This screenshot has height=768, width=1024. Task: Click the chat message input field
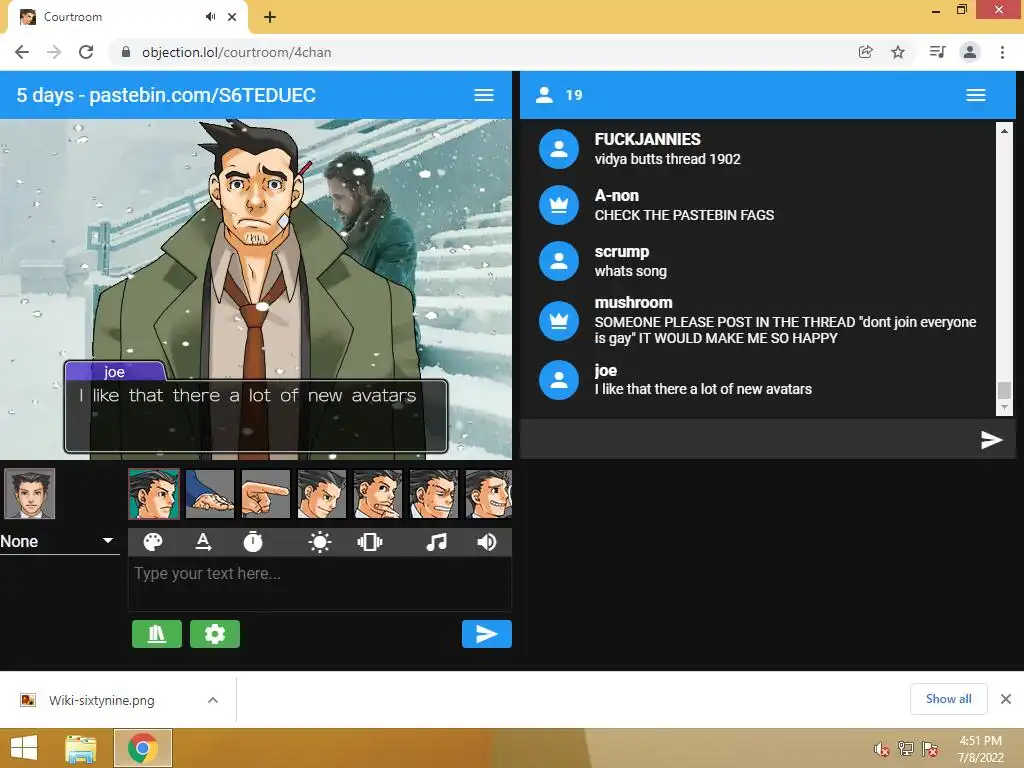pos(748,440)
